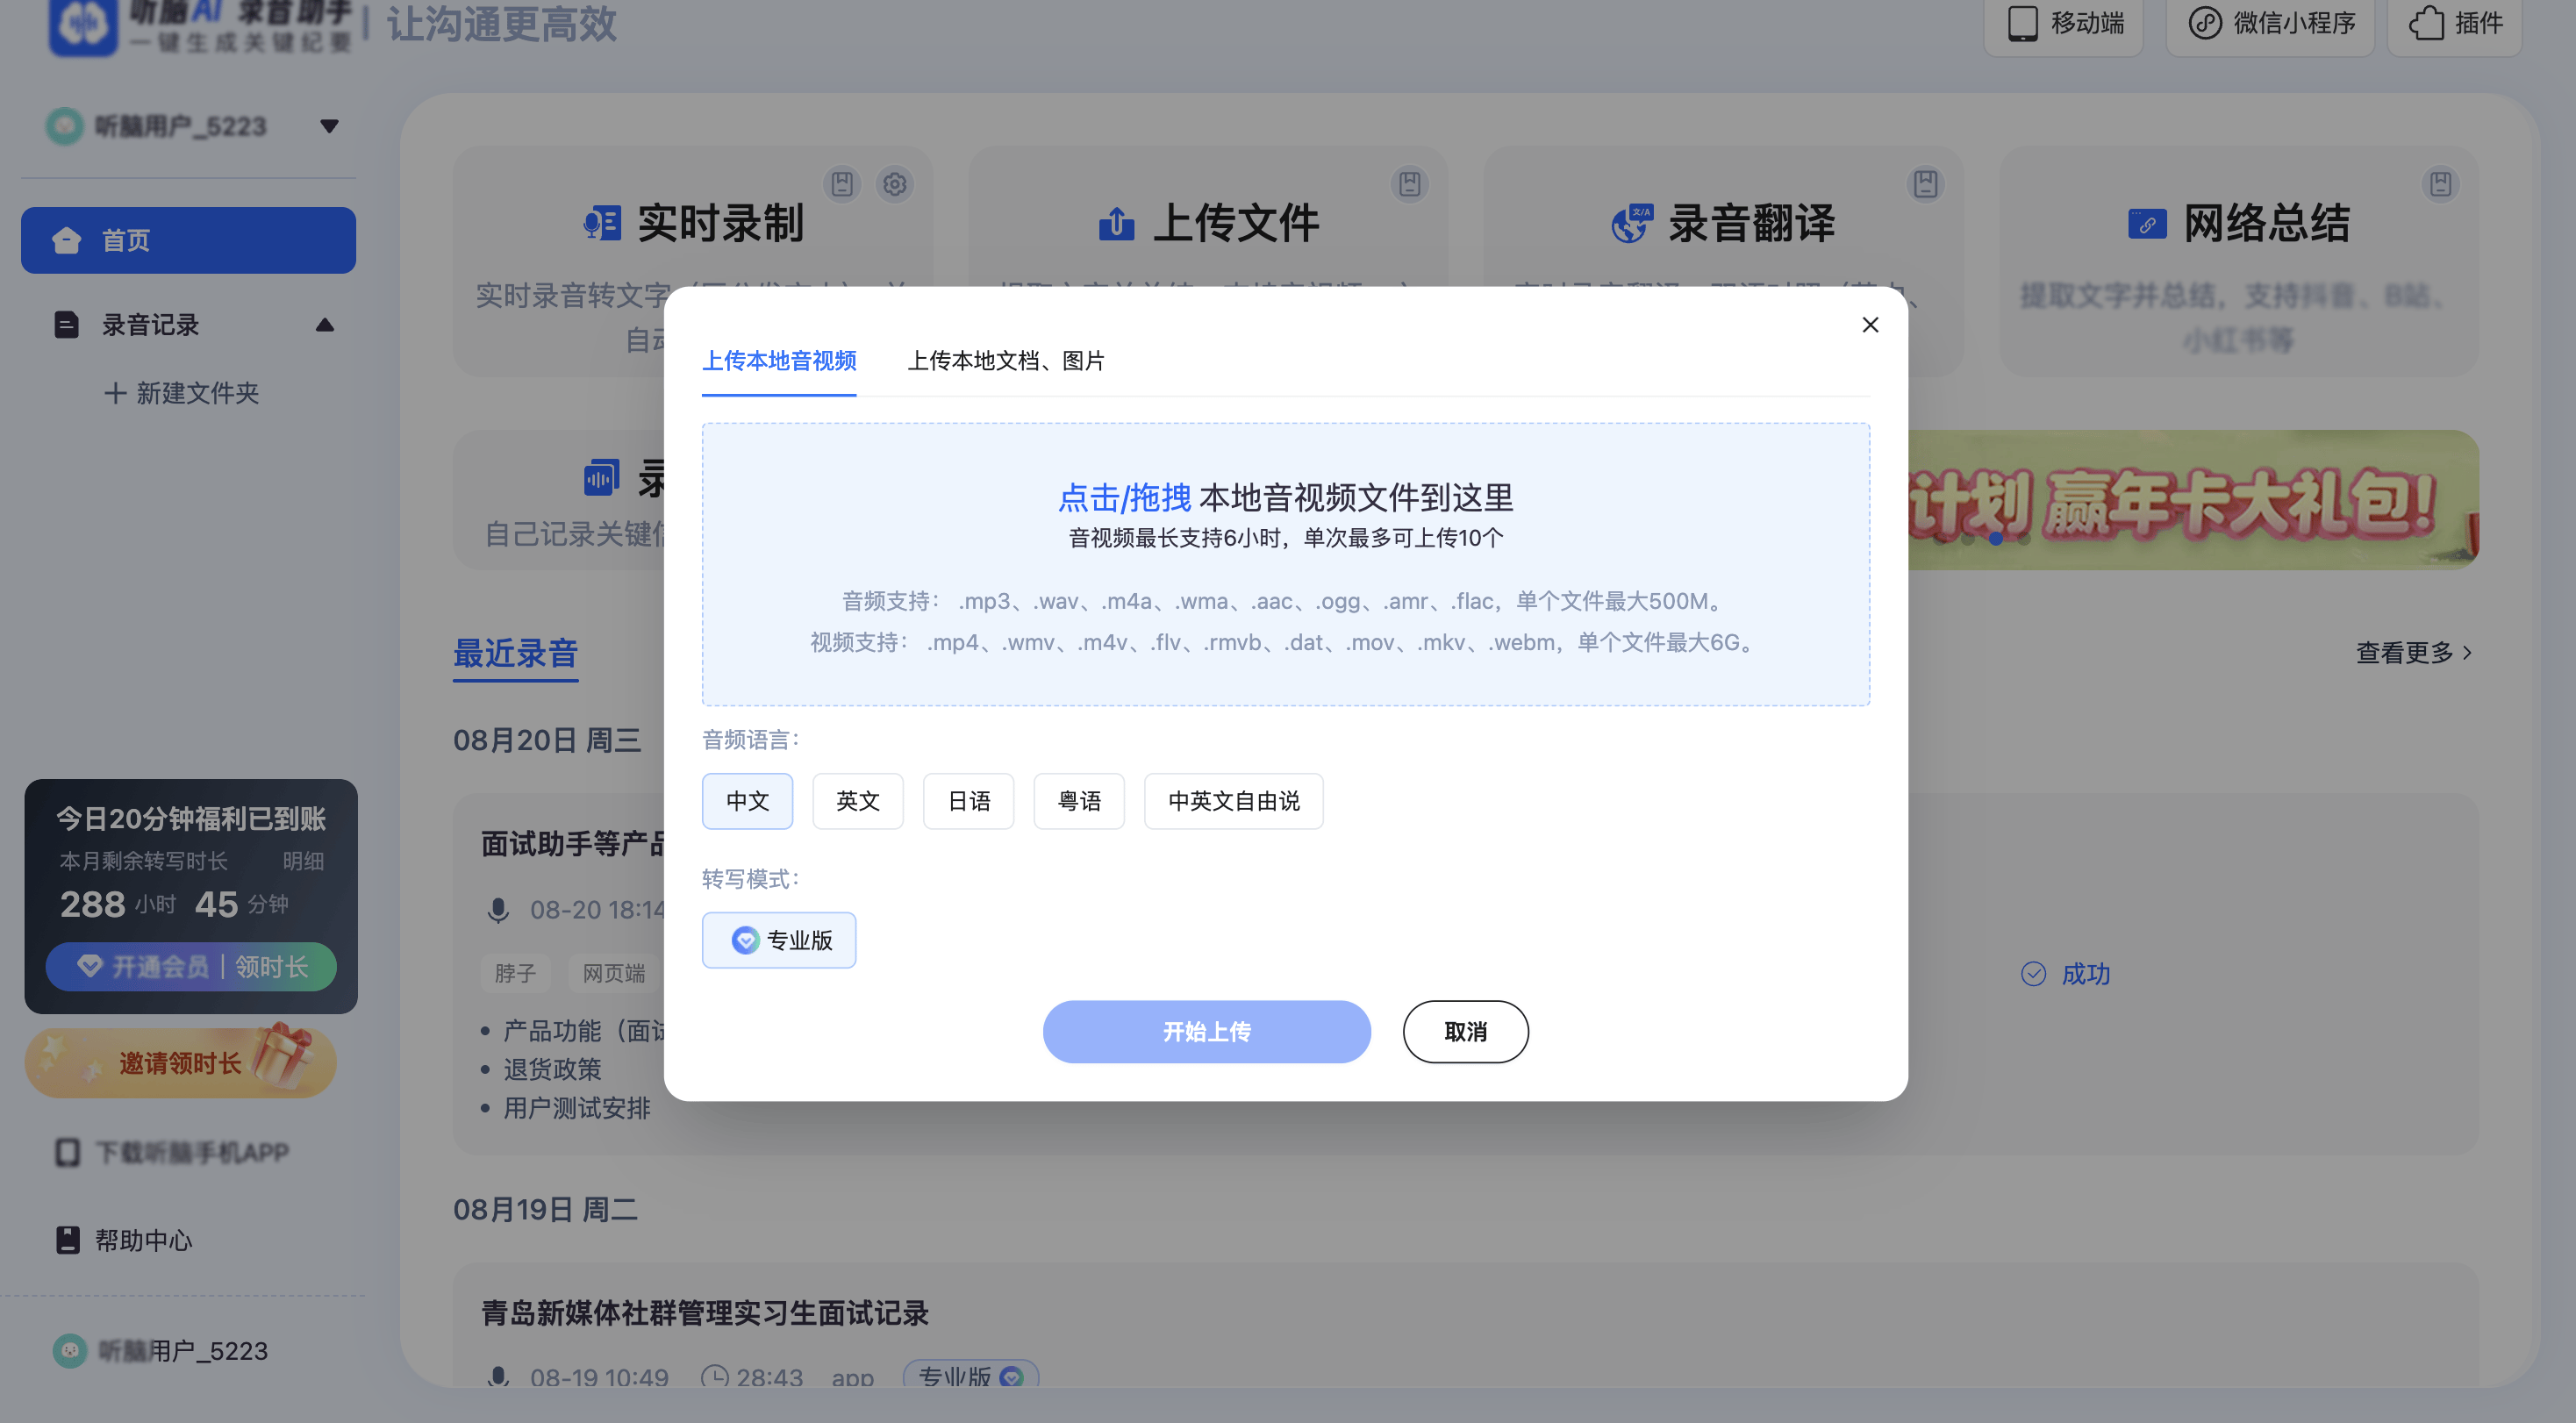The image size is (2576, 1423).
Task: Select 英文 as audio language
Action: pyautogui.click(x=857, y=801)
